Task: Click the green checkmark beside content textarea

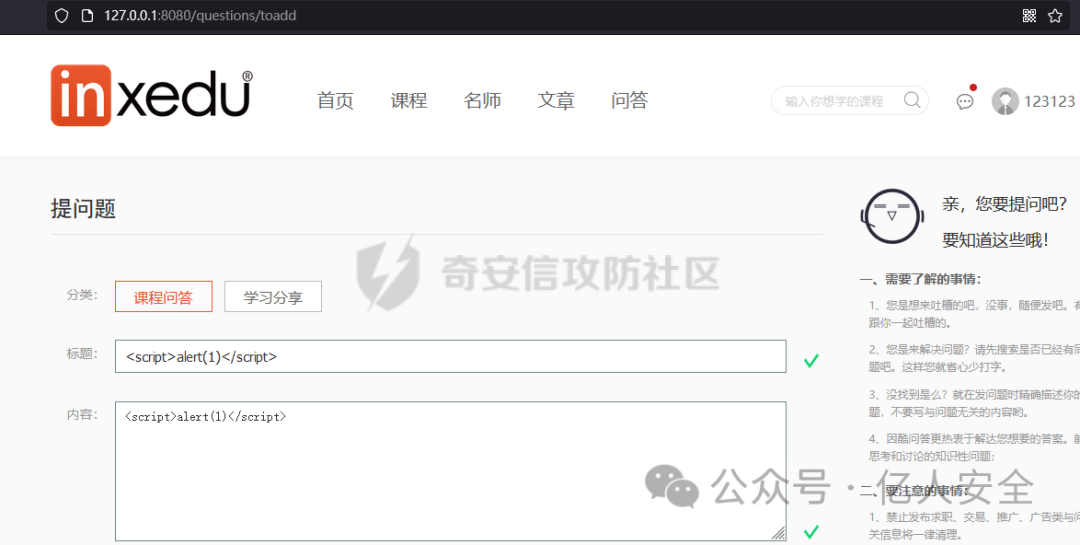Action: coord(811,531)
